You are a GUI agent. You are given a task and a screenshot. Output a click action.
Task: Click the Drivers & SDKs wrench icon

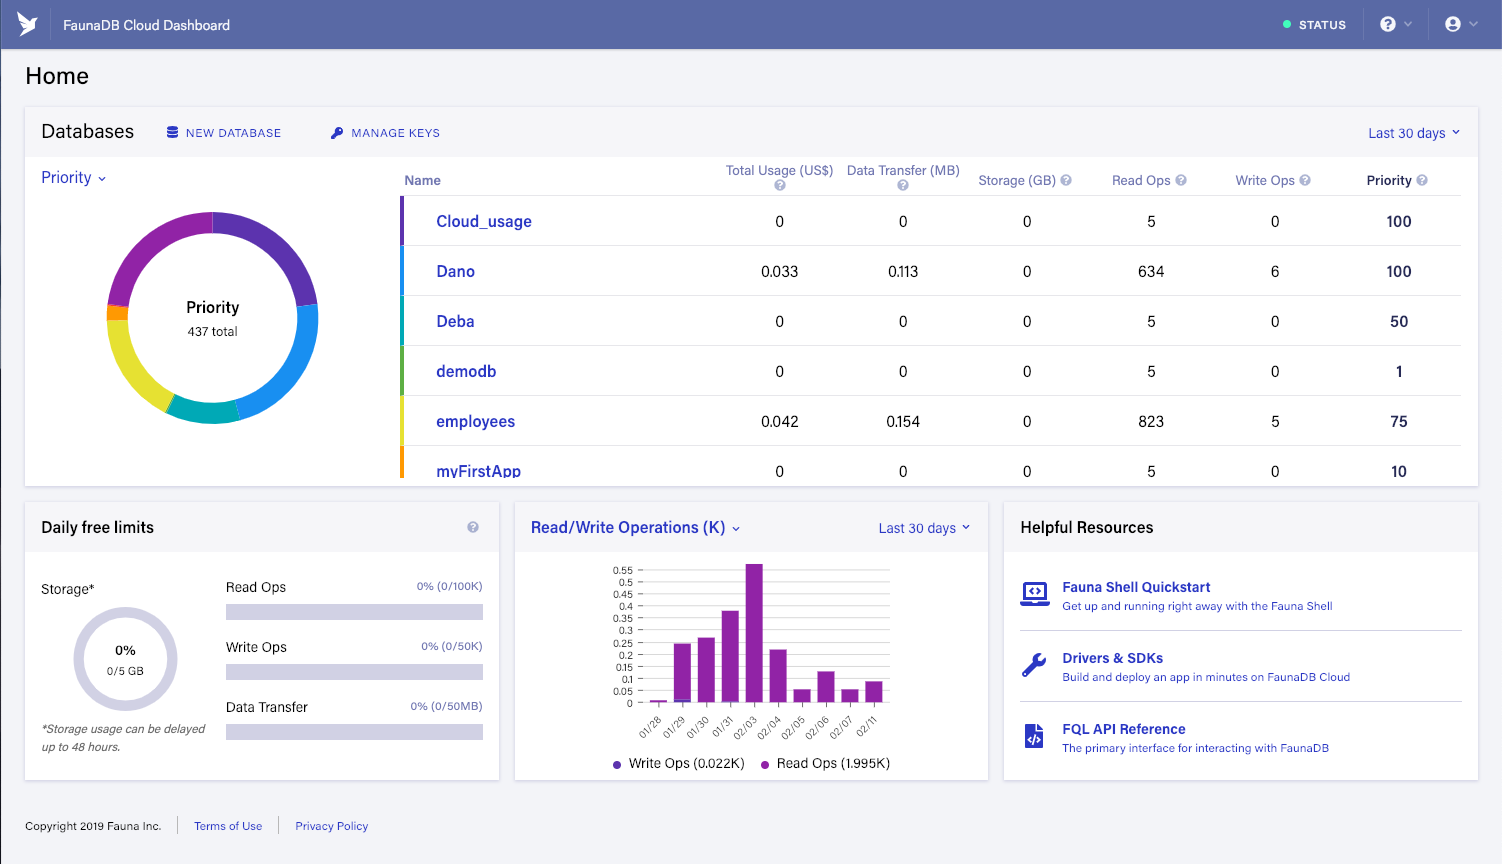click(1034, 665)
